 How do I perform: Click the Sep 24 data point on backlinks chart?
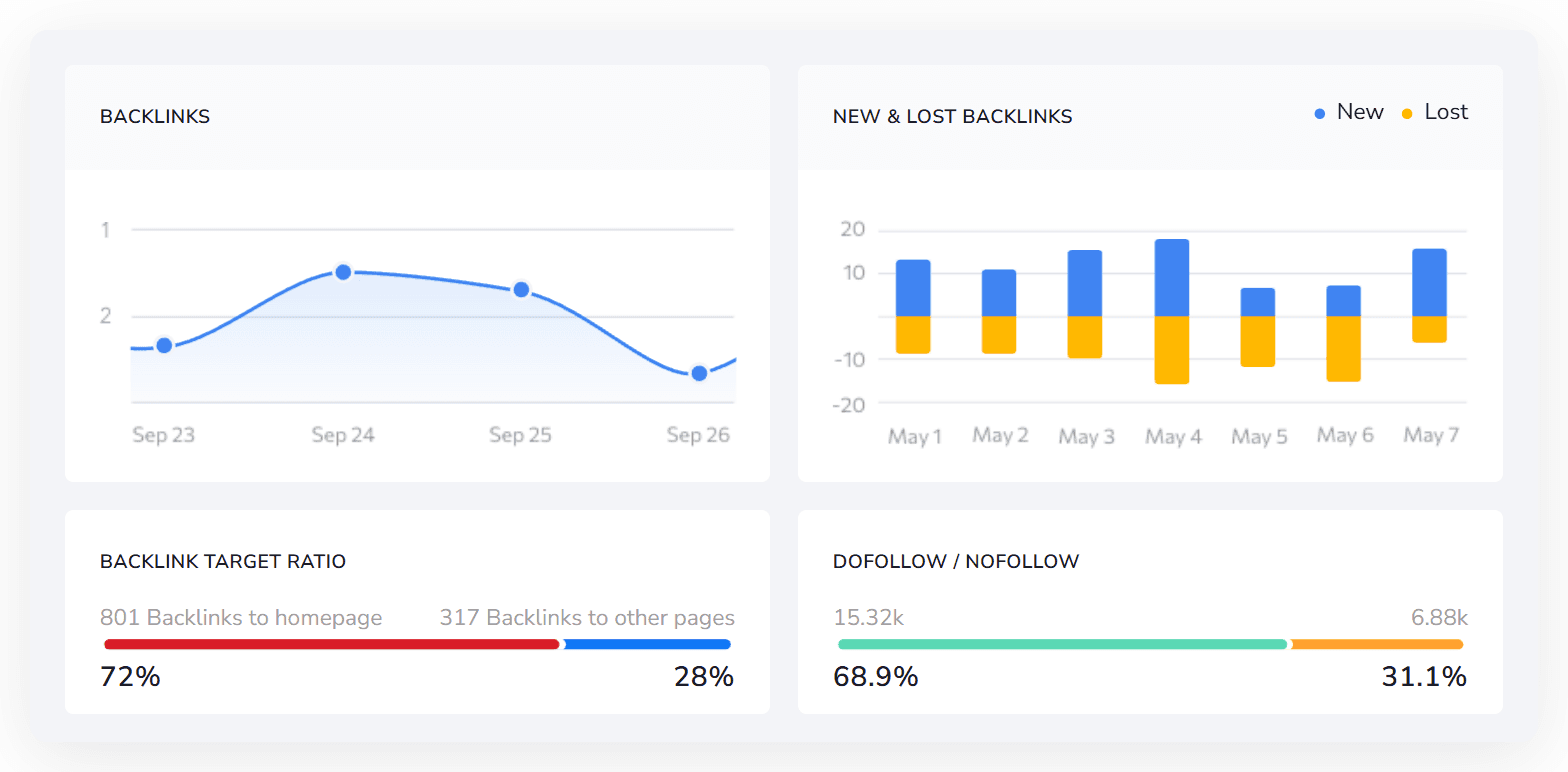[x=343, y=272]
